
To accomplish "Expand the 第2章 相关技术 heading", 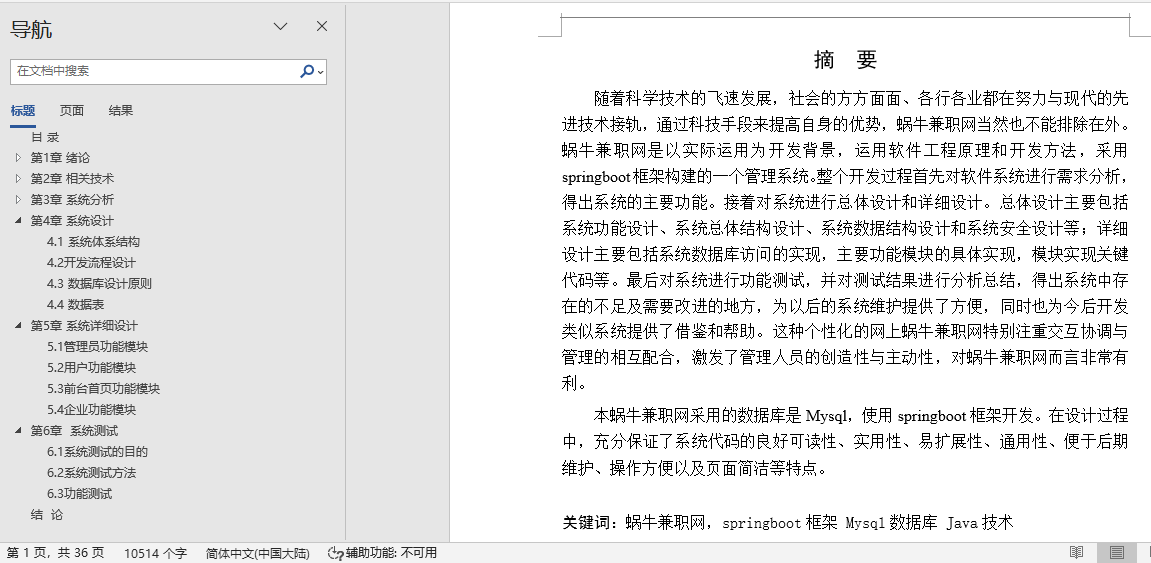I will pos(18,178).
